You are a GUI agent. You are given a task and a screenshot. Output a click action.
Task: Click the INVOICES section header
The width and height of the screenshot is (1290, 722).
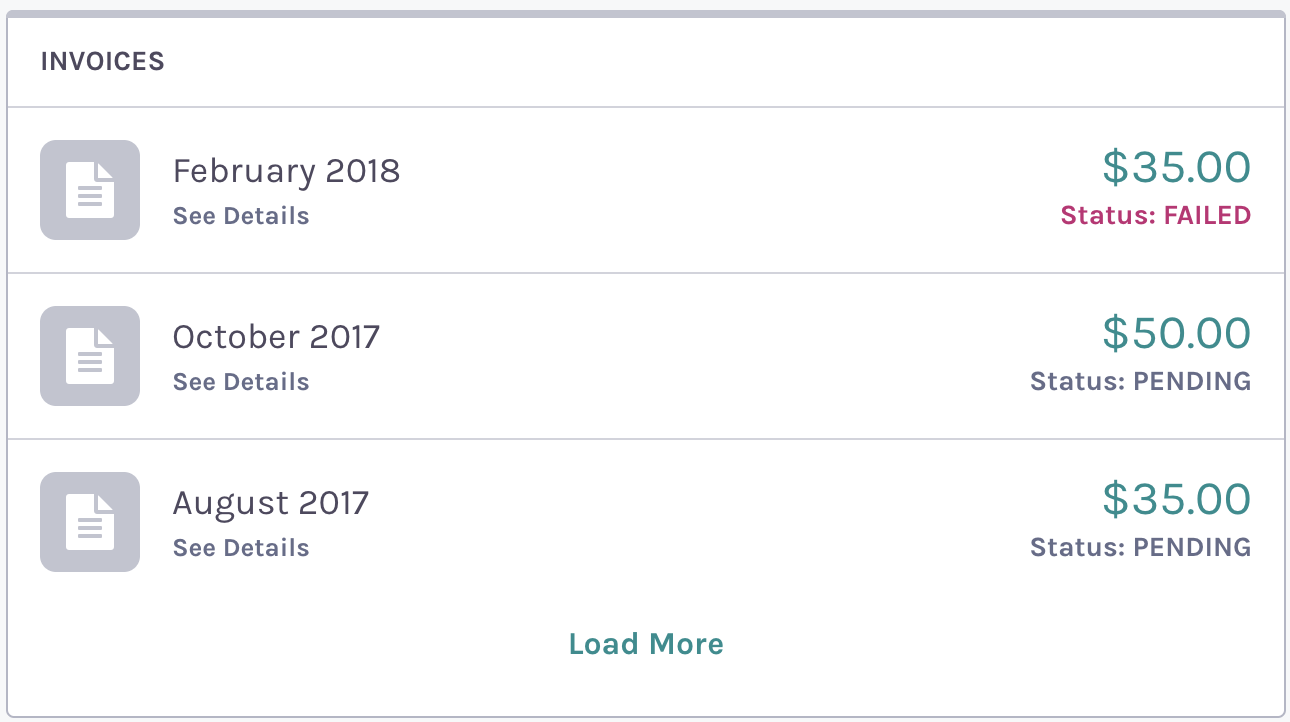[x=102, y=61]
